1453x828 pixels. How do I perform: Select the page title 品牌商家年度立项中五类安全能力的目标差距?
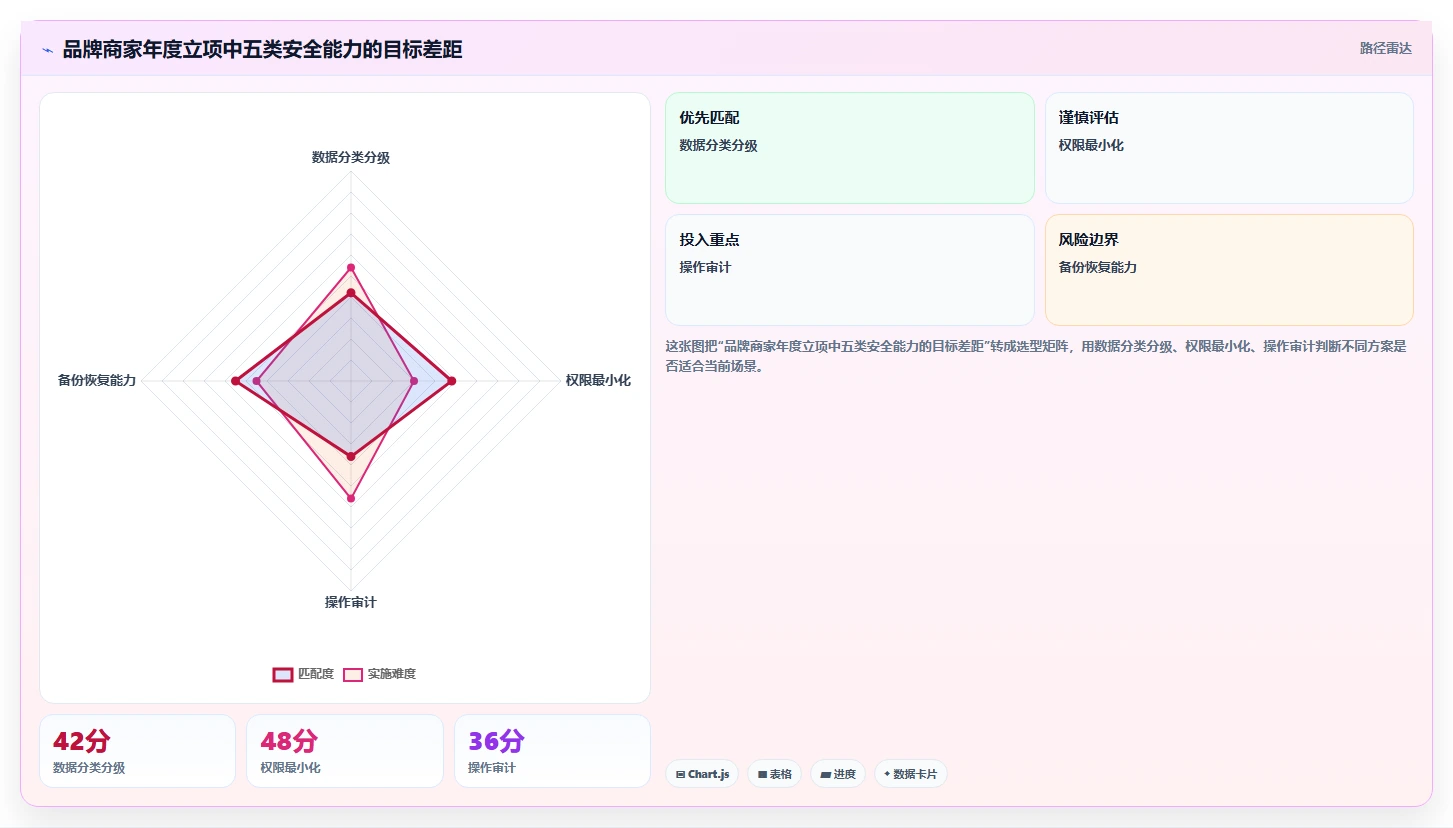[262, 49]
